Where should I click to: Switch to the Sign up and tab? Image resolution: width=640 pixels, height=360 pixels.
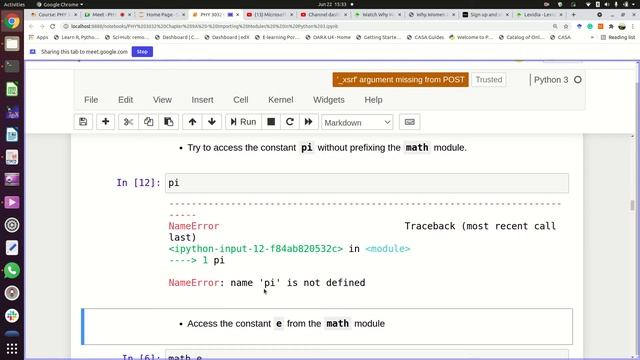[485, 14]
